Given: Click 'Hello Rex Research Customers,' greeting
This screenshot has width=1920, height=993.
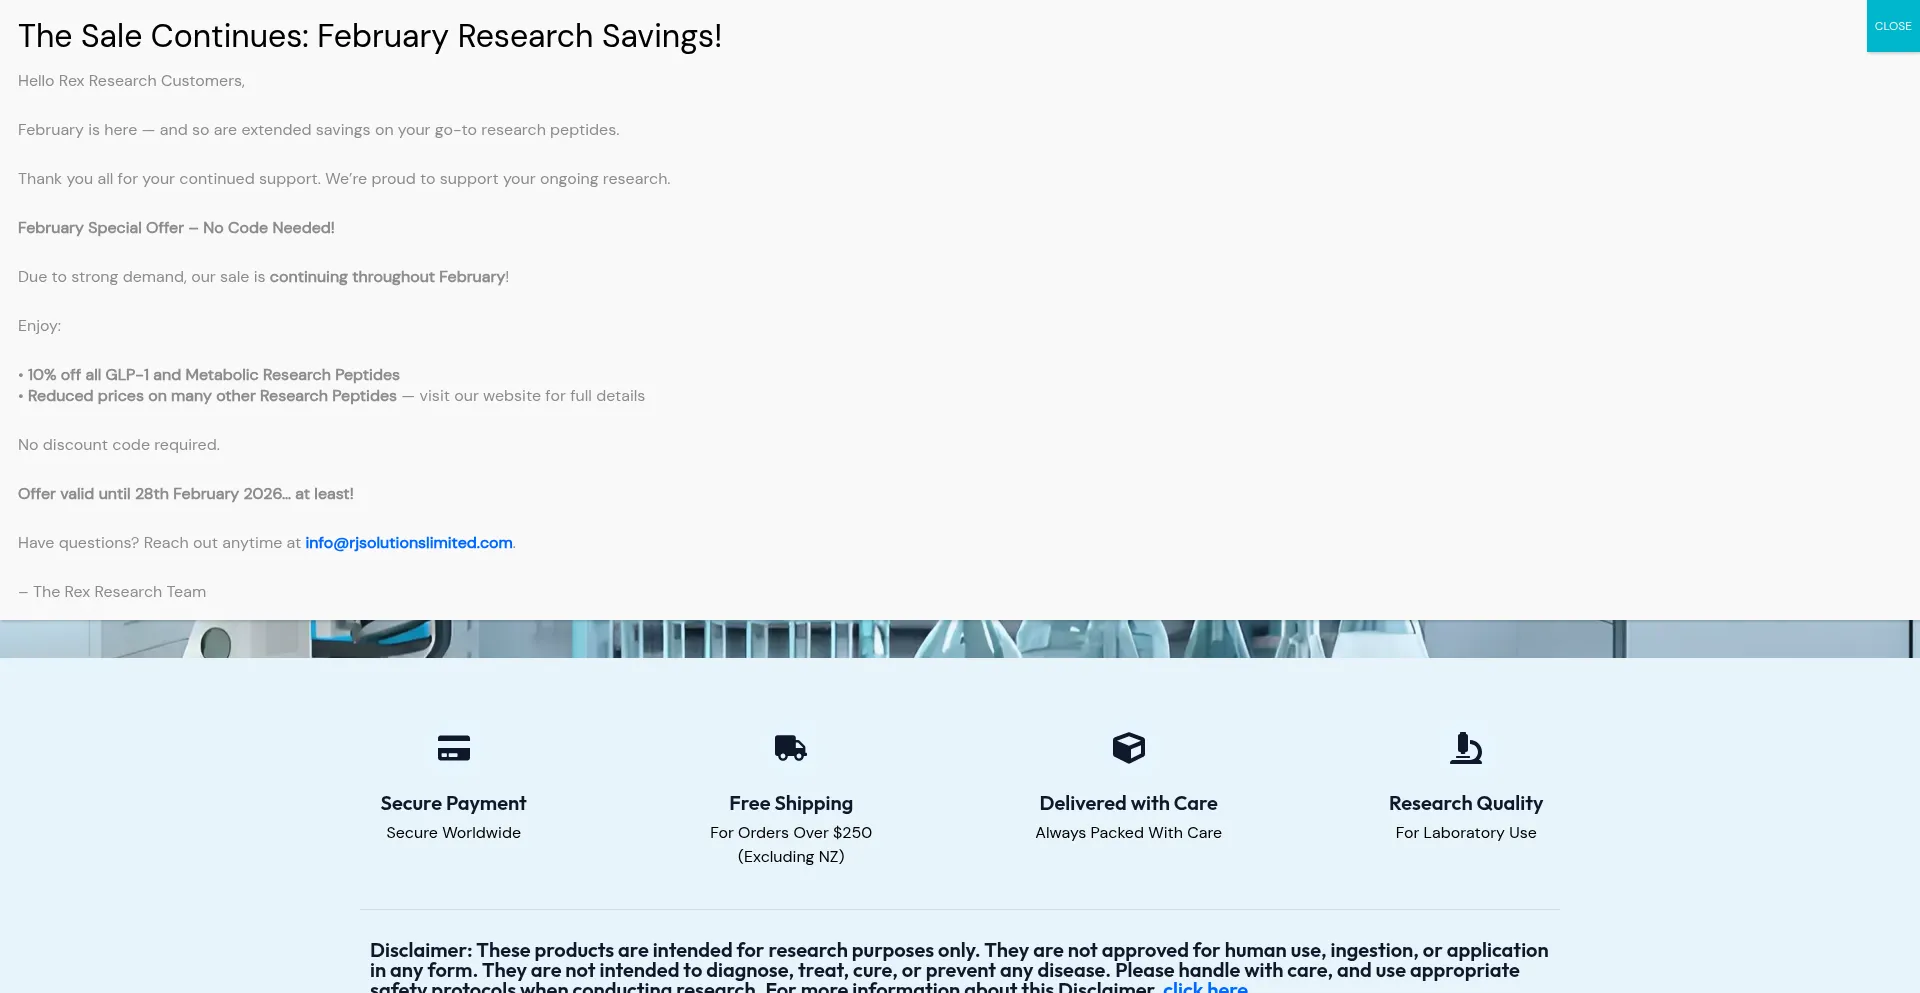Looking at the screenshot, I should point(131,81).
